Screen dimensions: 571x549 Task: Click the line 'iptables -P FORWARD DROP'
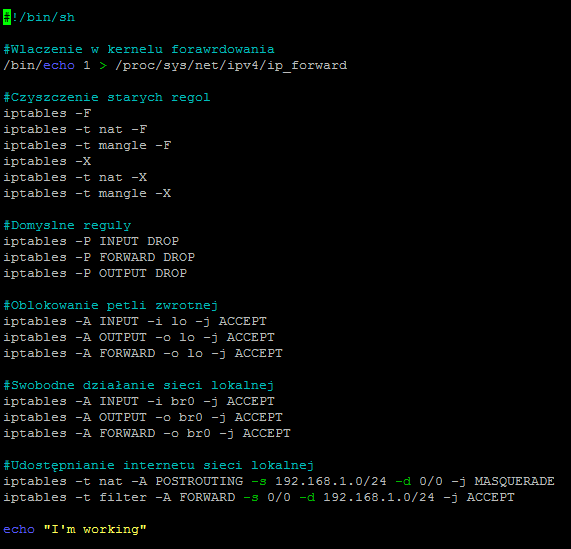(x=99, y=257)
